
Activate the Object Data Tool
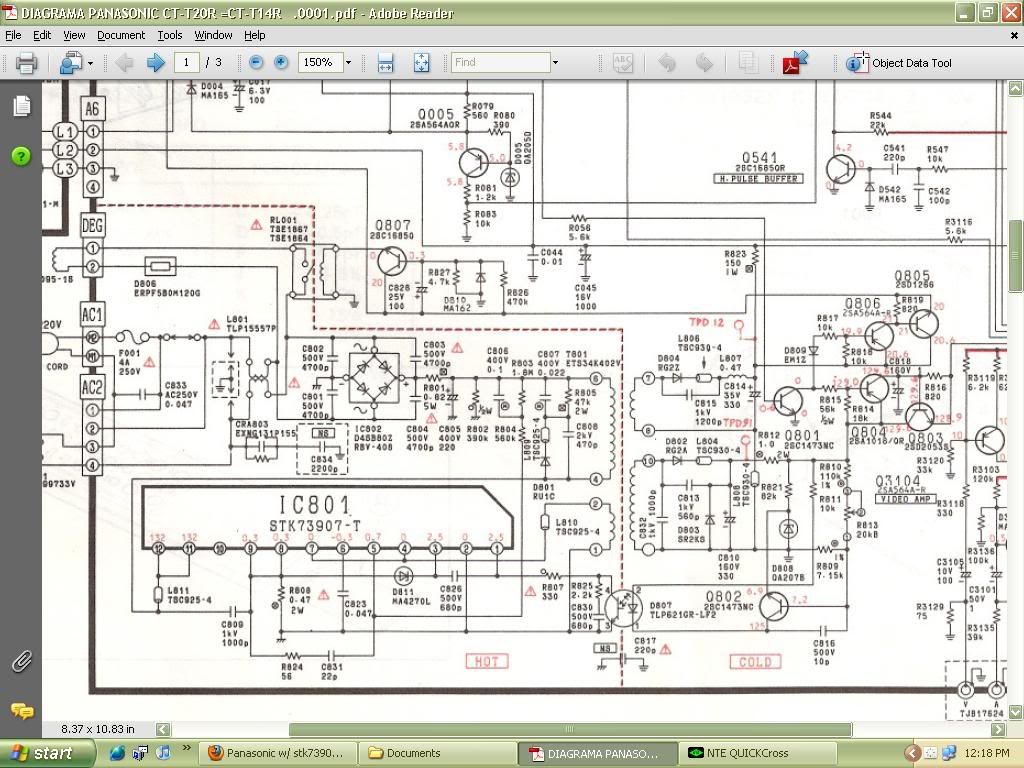click(899, 63)
